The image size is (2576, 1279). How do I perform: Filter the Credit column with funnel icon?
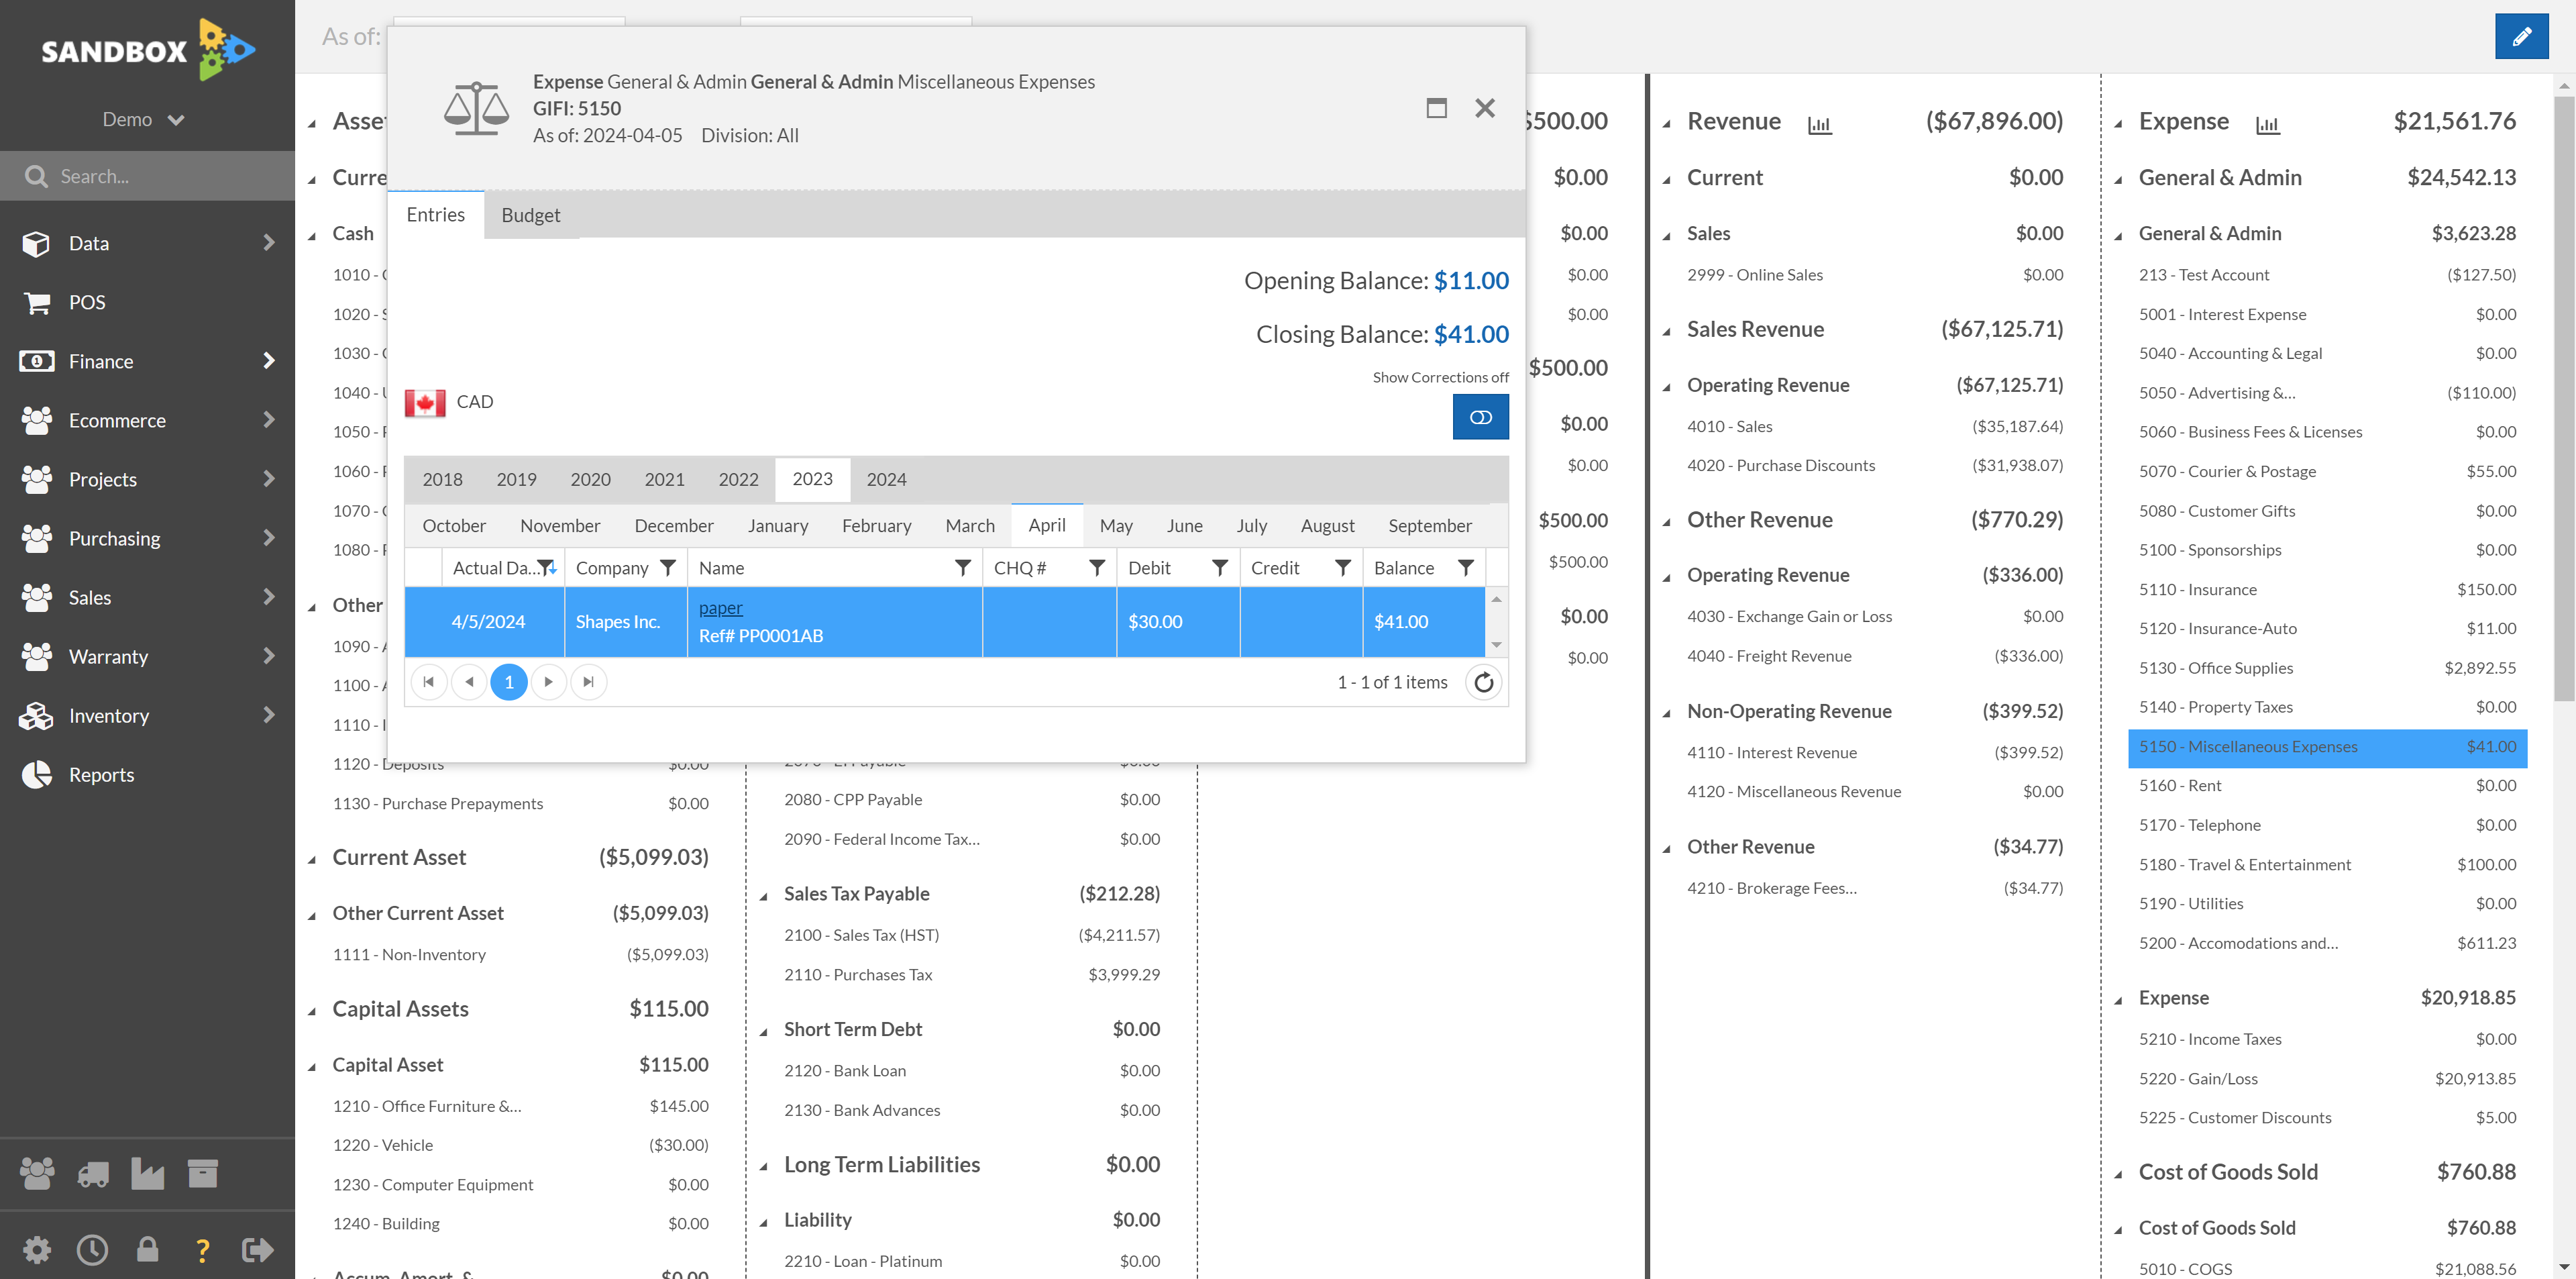point(1342,567)
